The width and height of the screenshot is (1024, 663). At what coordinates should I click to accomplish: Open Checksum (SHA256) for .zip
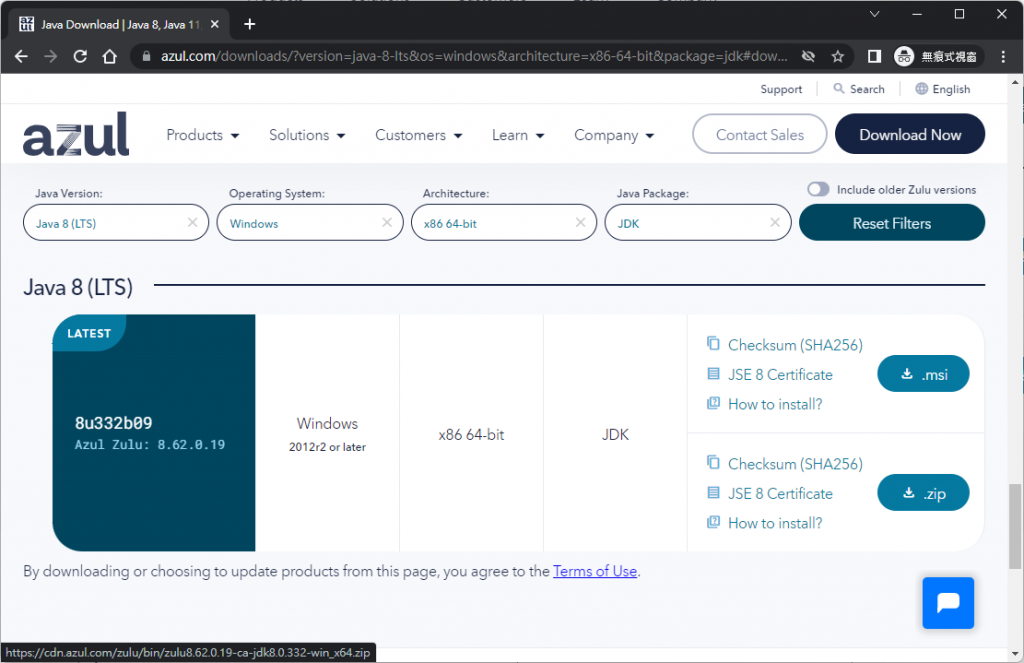point(795,464)
